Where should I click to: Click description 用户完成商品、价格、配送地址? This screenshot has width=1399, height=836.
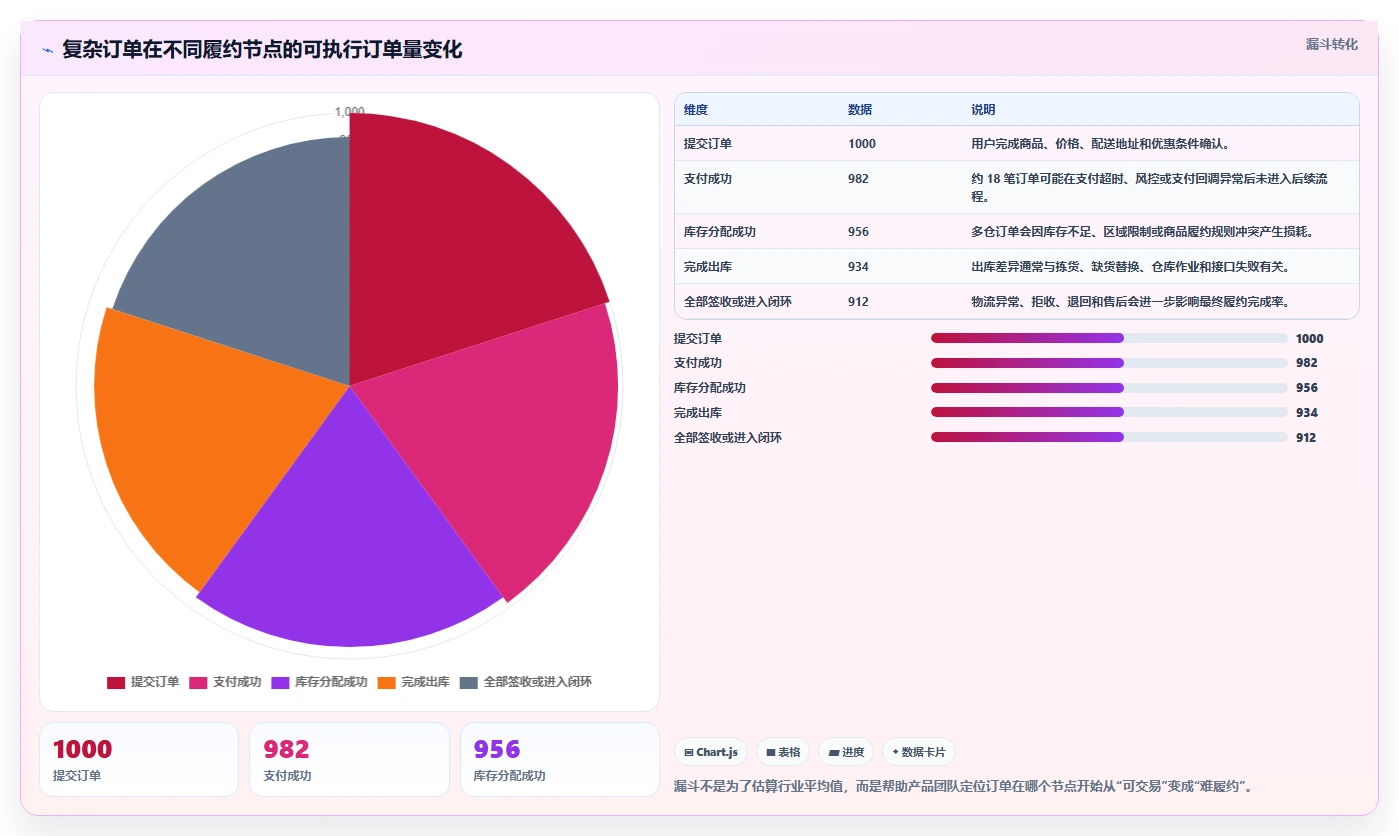tap(1100, 144)
